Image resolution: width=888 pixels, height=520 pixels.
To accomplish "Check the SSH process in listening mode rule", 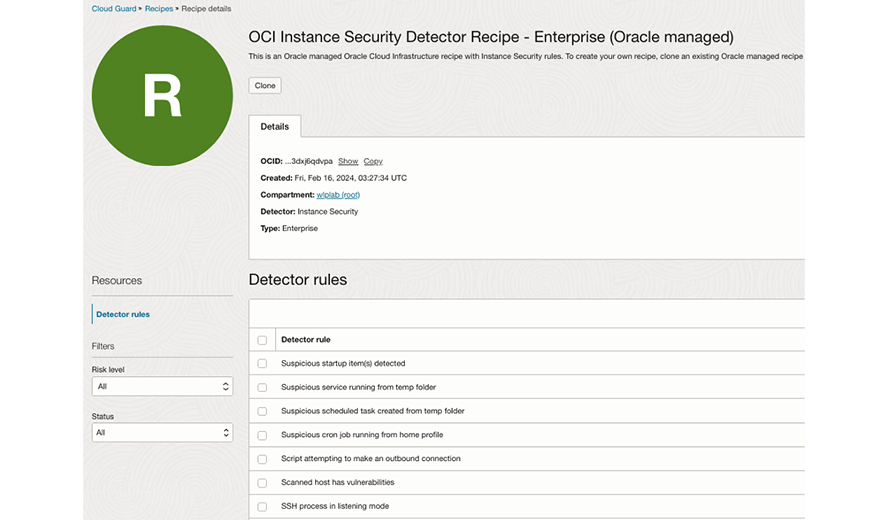I will (262, 507).
